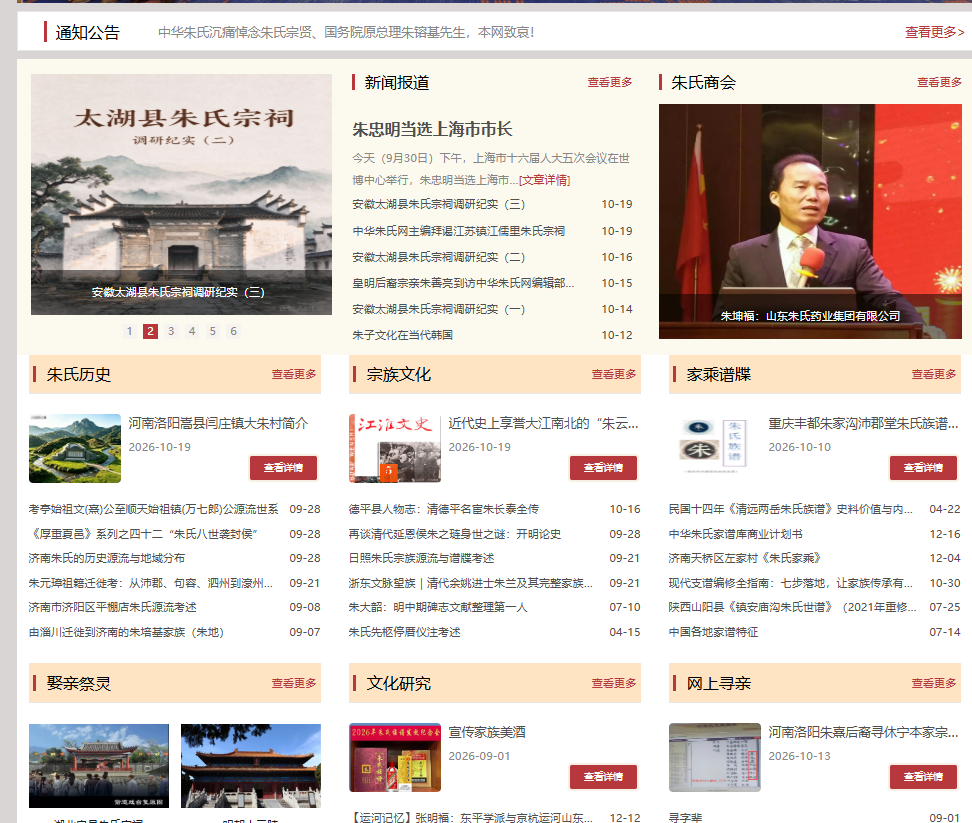Switch carousel to slide 3
The height and width of the screenshot is (823, 972).
(171, 331)
